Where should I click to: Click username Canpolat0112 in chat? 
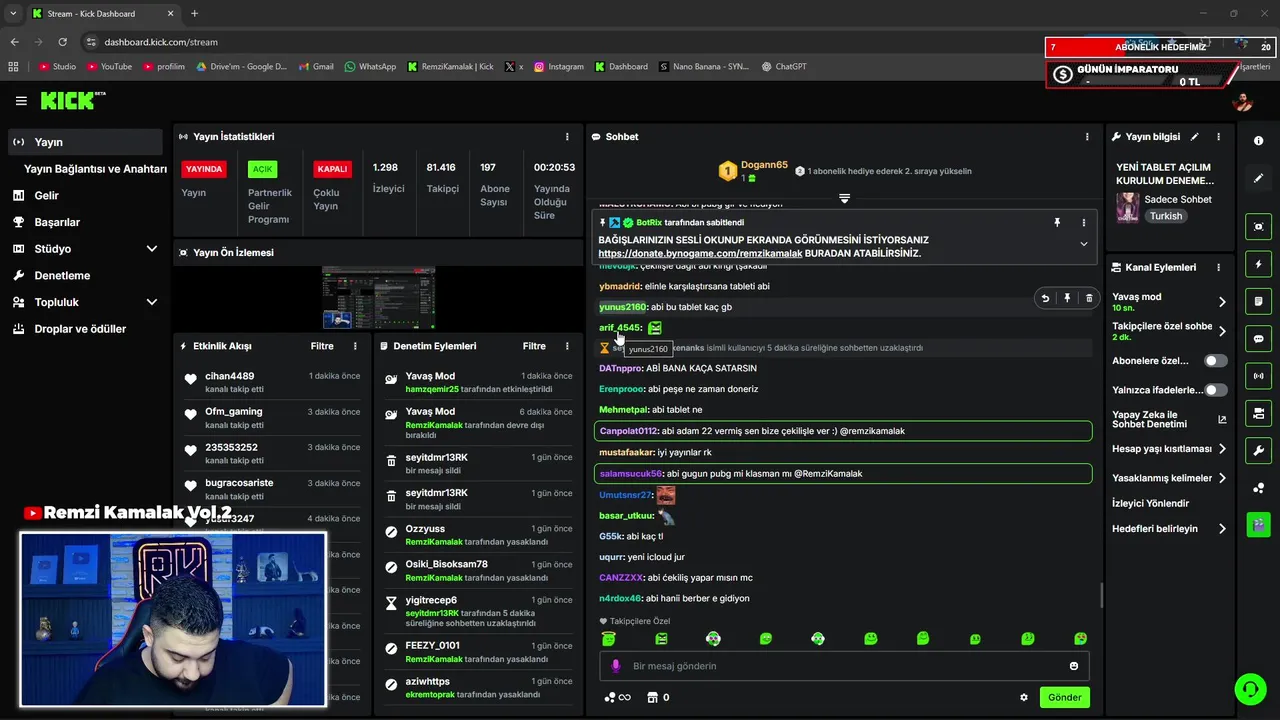click(x=628, y=431)
